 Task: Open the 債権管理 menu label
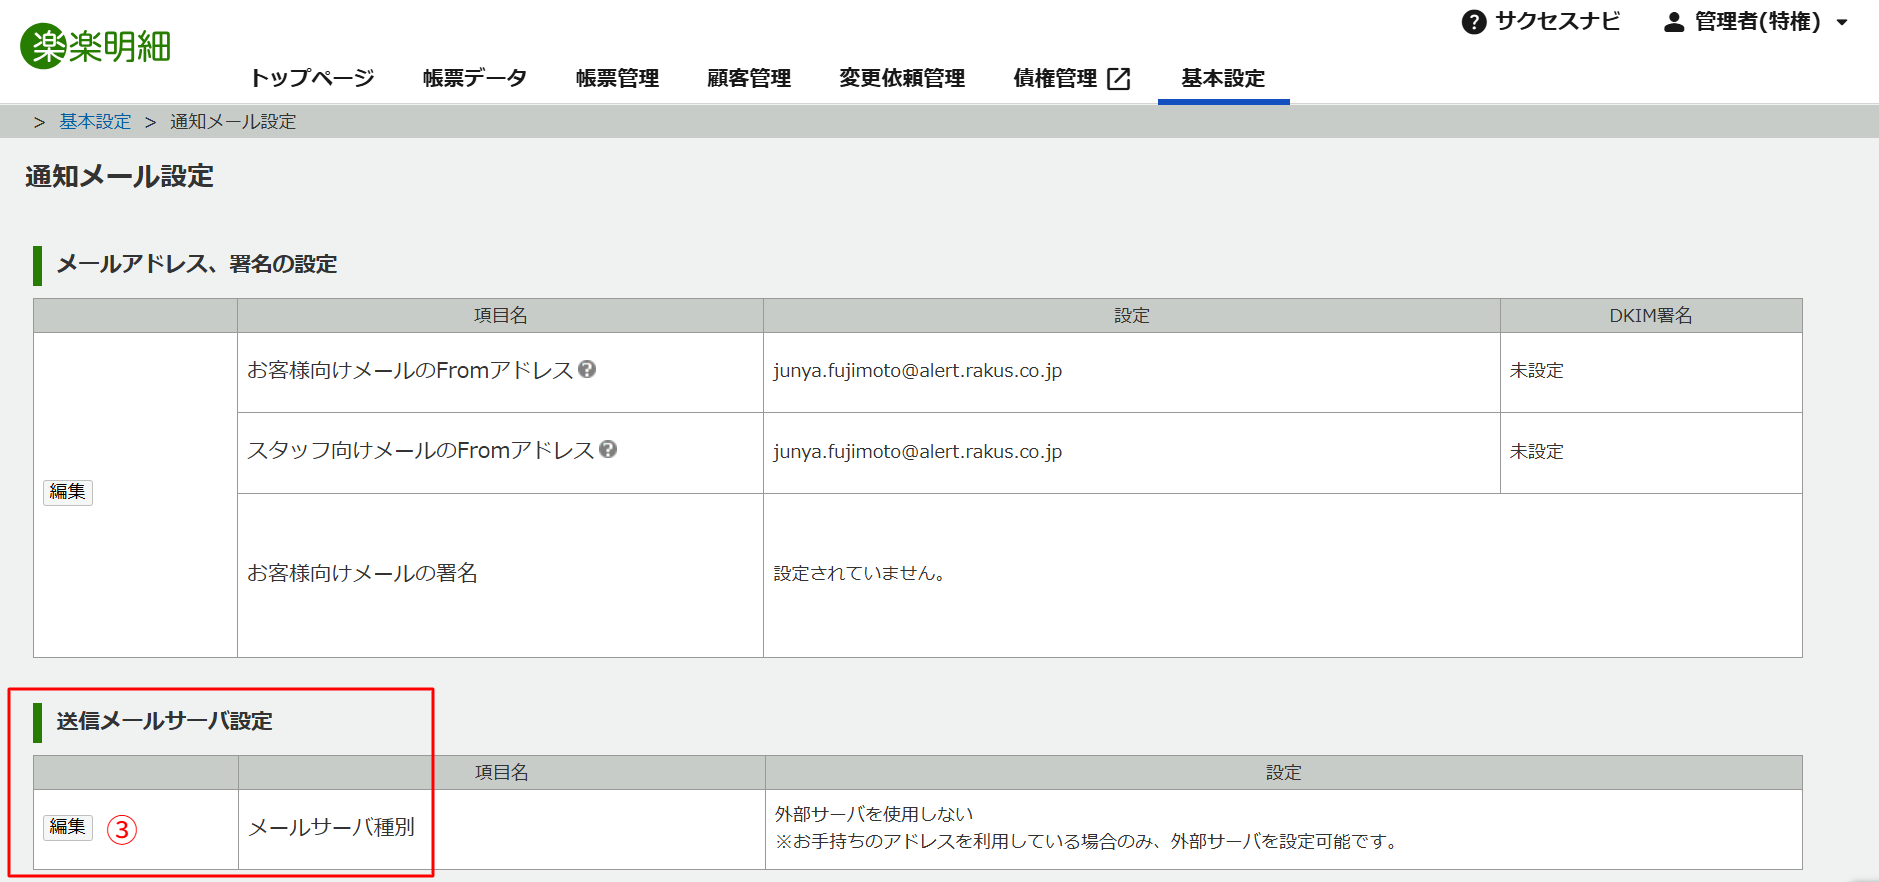[1055, 78]
